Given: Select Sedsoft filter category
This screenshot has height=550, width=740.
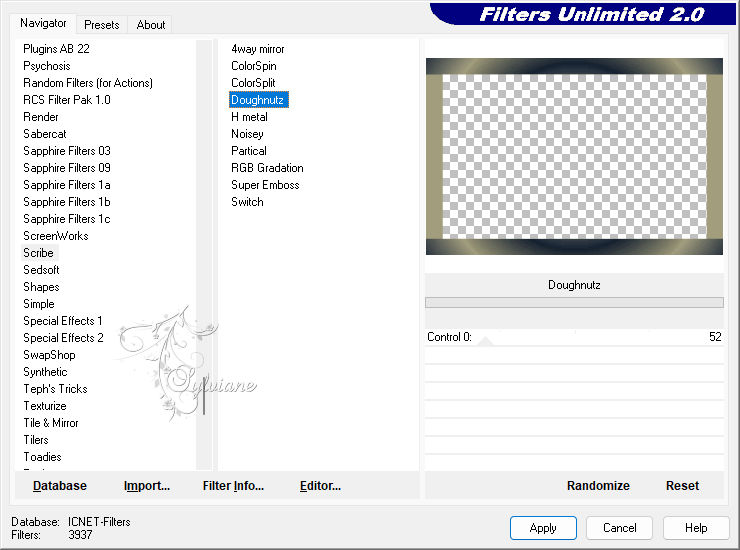Looking at the screenshot, I should coord(42,270).
